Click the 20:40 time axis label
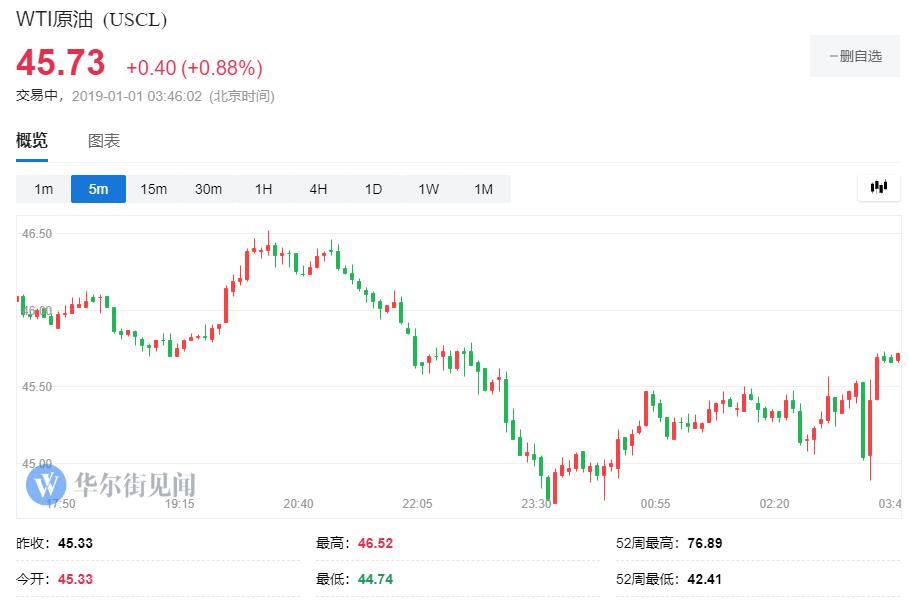Screen dimensions: 909x601 (298, 504)
